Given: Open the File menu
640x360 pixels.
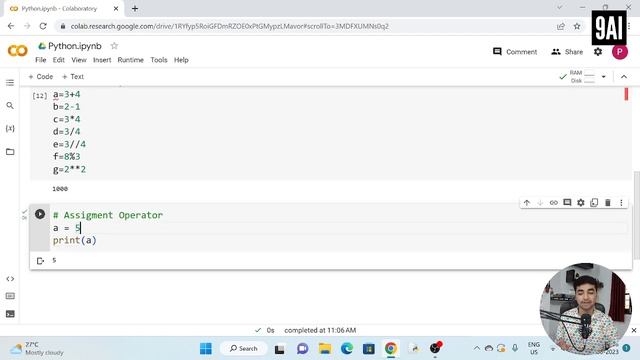Looking at the screenshot, I should pos(40,60).
